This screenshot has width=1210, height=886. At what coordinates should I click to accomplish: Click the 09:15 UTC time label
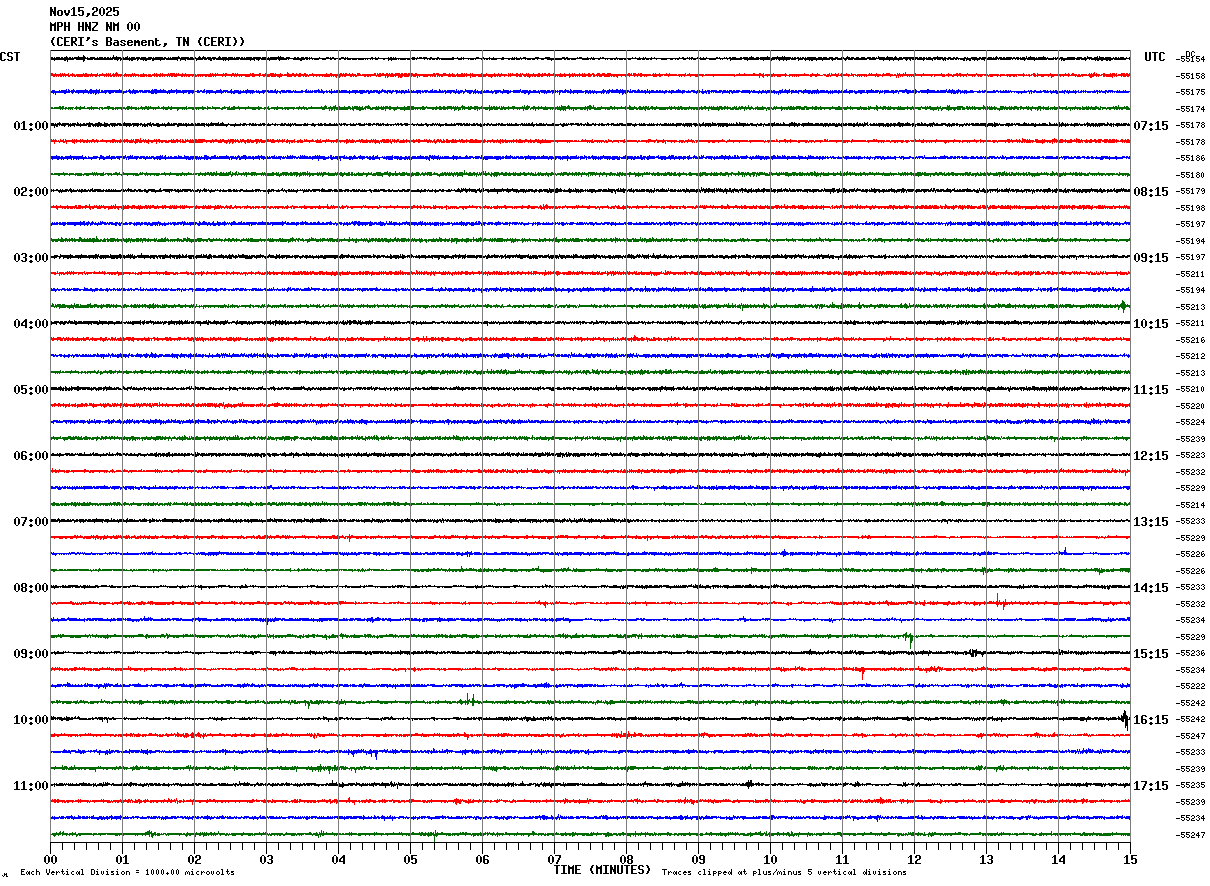pyautogui.click(x=1151, y=258)
